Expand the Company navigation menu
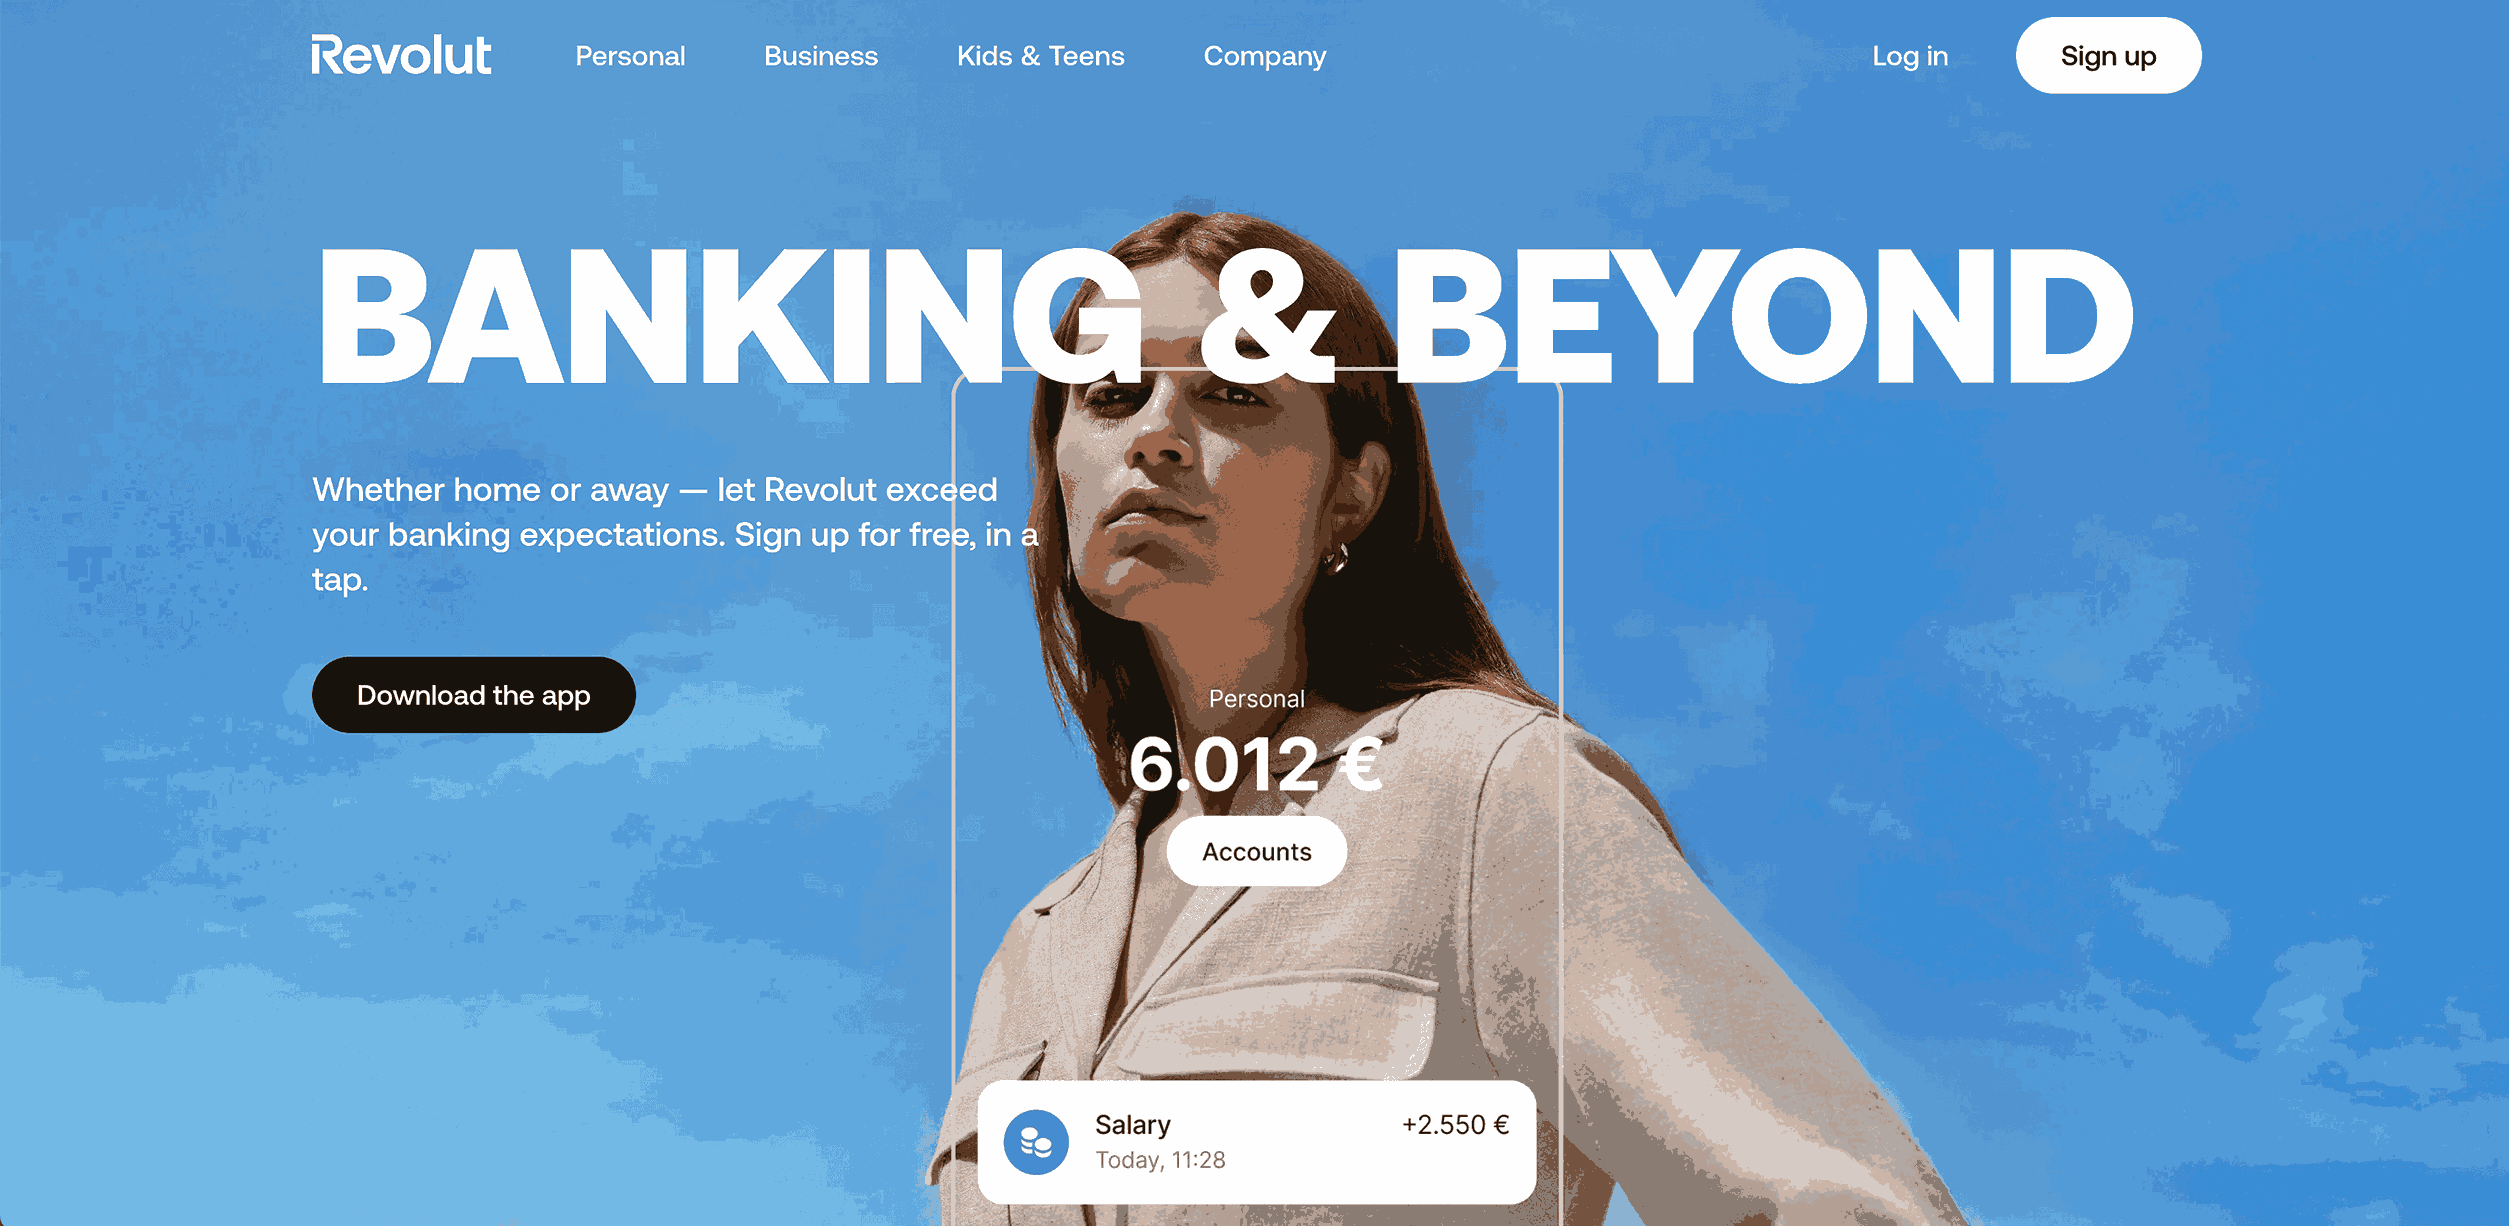This screenshot has width=2509, height=1226. (1265, 57)
